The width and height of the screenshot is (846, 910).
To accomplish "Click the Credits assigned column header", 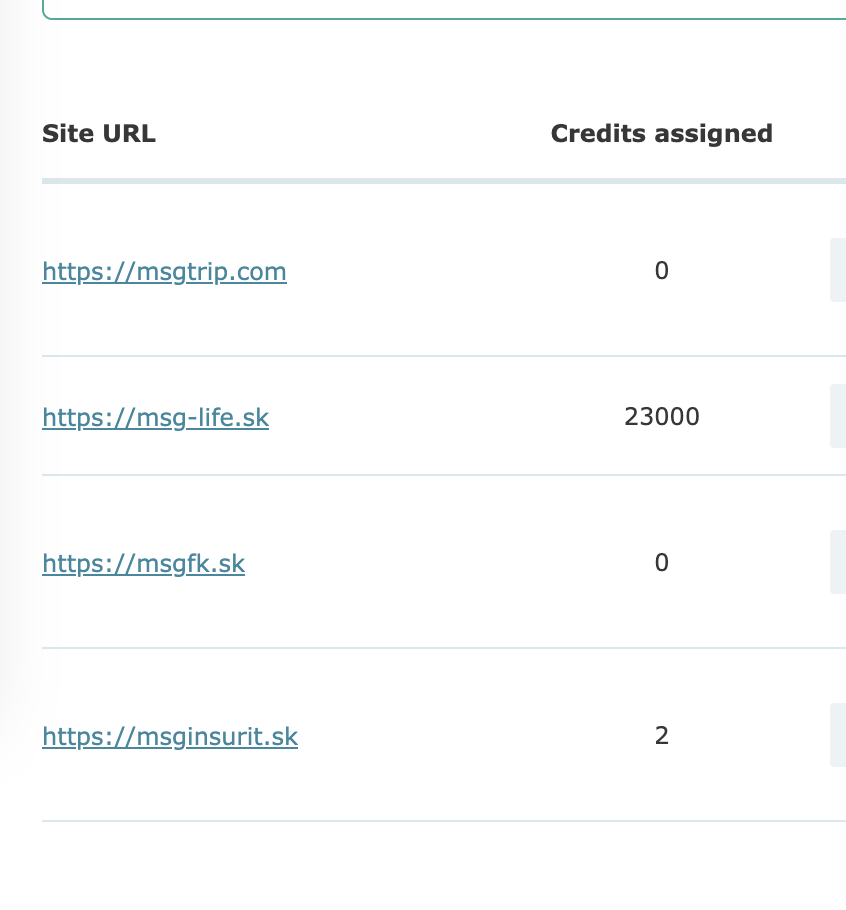I will click(x=661, y=134).
